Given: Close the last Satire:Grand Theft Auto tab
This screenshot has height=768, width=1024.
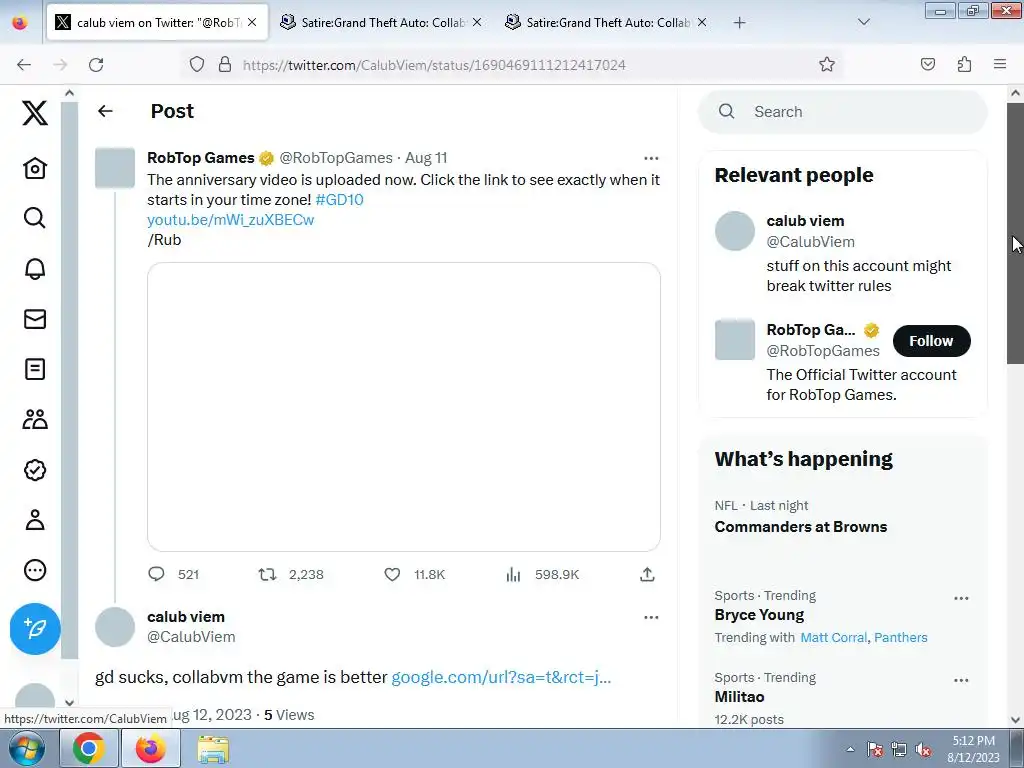Looking at the screenshot, I should point(701,22).
